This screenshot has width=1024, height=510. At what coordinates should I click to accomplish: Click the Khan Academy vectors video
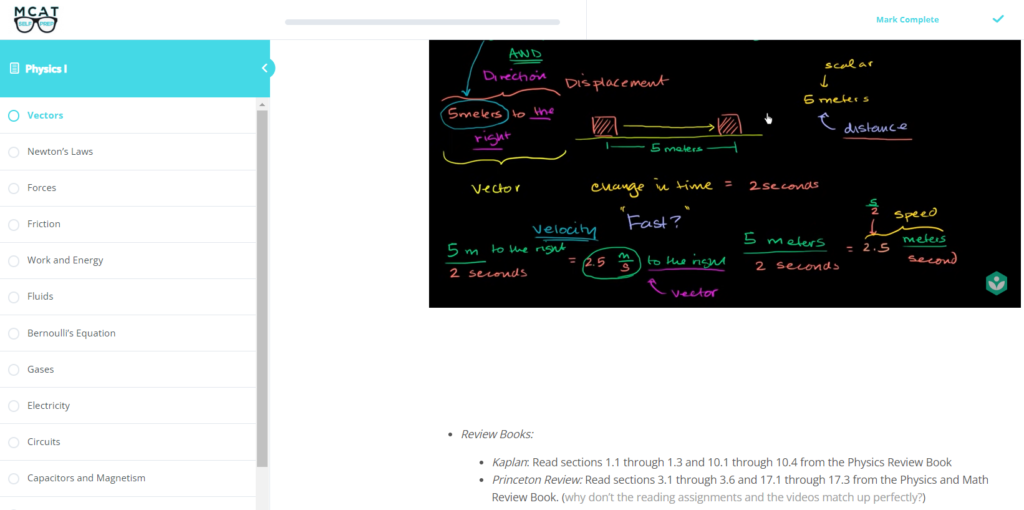724,174
